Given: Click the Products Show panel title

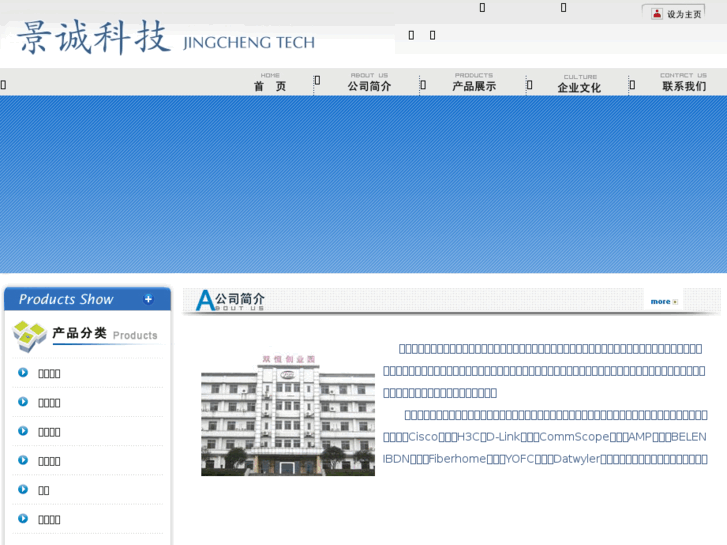Looking at the screenshot, I should 66,299.
